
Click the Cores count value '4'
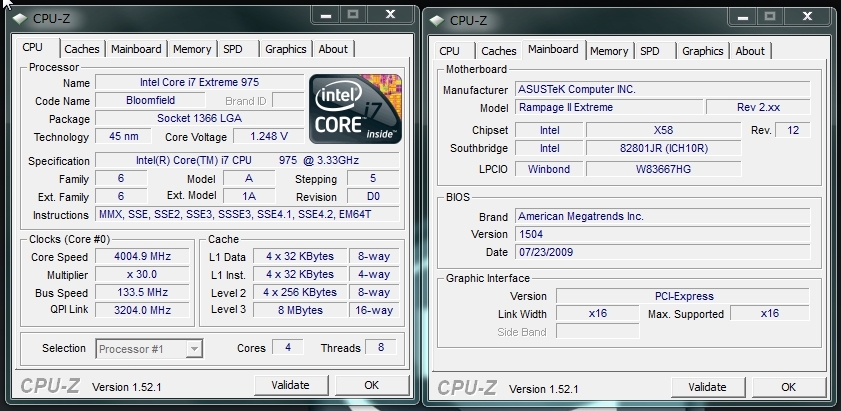tap(287, 347)
